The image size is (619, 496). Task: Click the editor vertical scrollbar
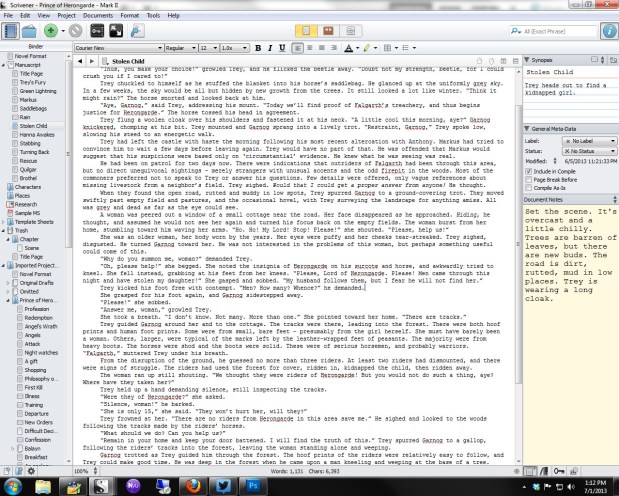click(x=518, y=245)
